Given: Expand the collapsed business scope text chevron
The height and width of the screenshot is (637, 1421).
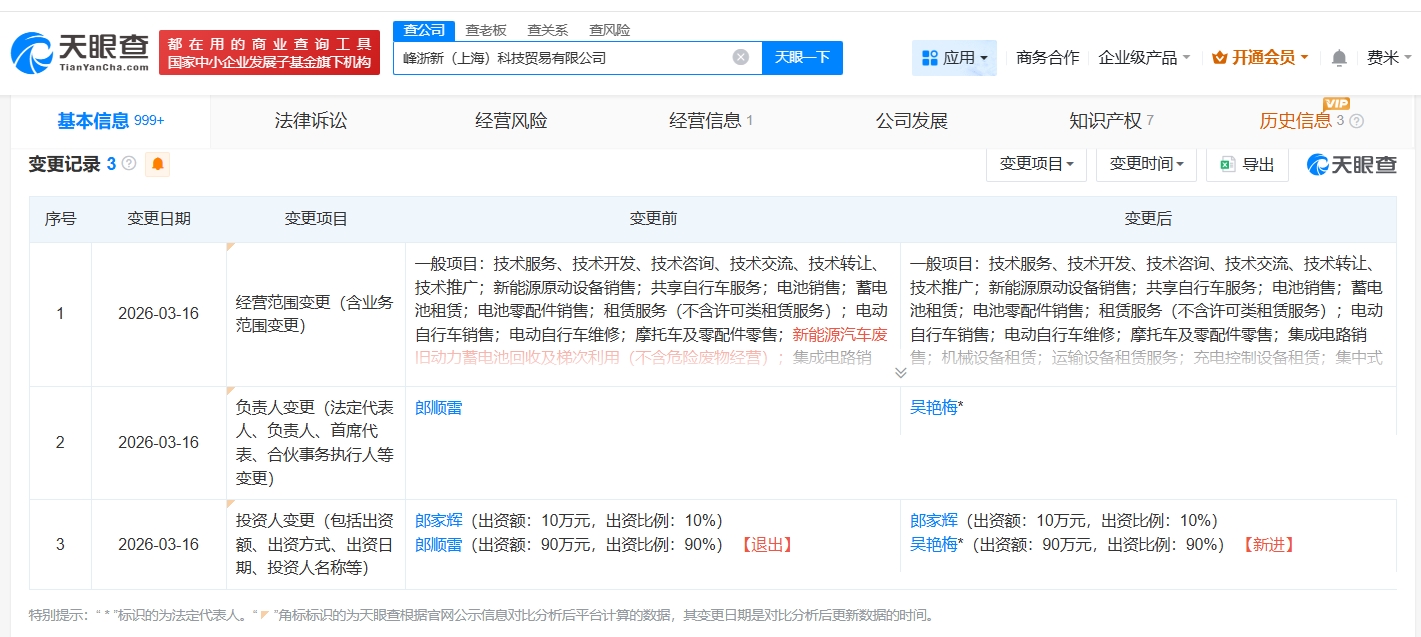Looking at the screenshot, I should [900, 373].
